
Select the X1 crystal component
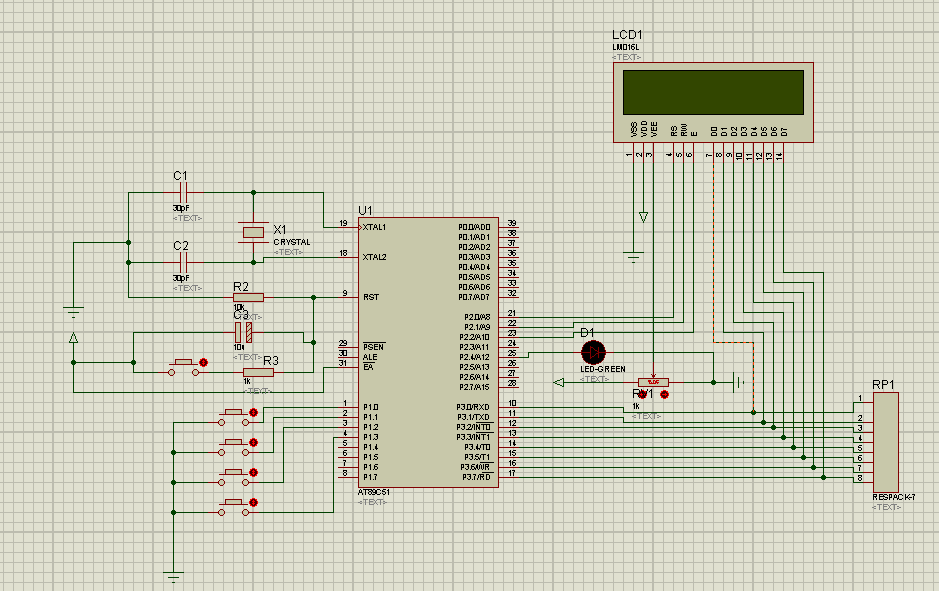pyautogui.click(x=253, y=232)
